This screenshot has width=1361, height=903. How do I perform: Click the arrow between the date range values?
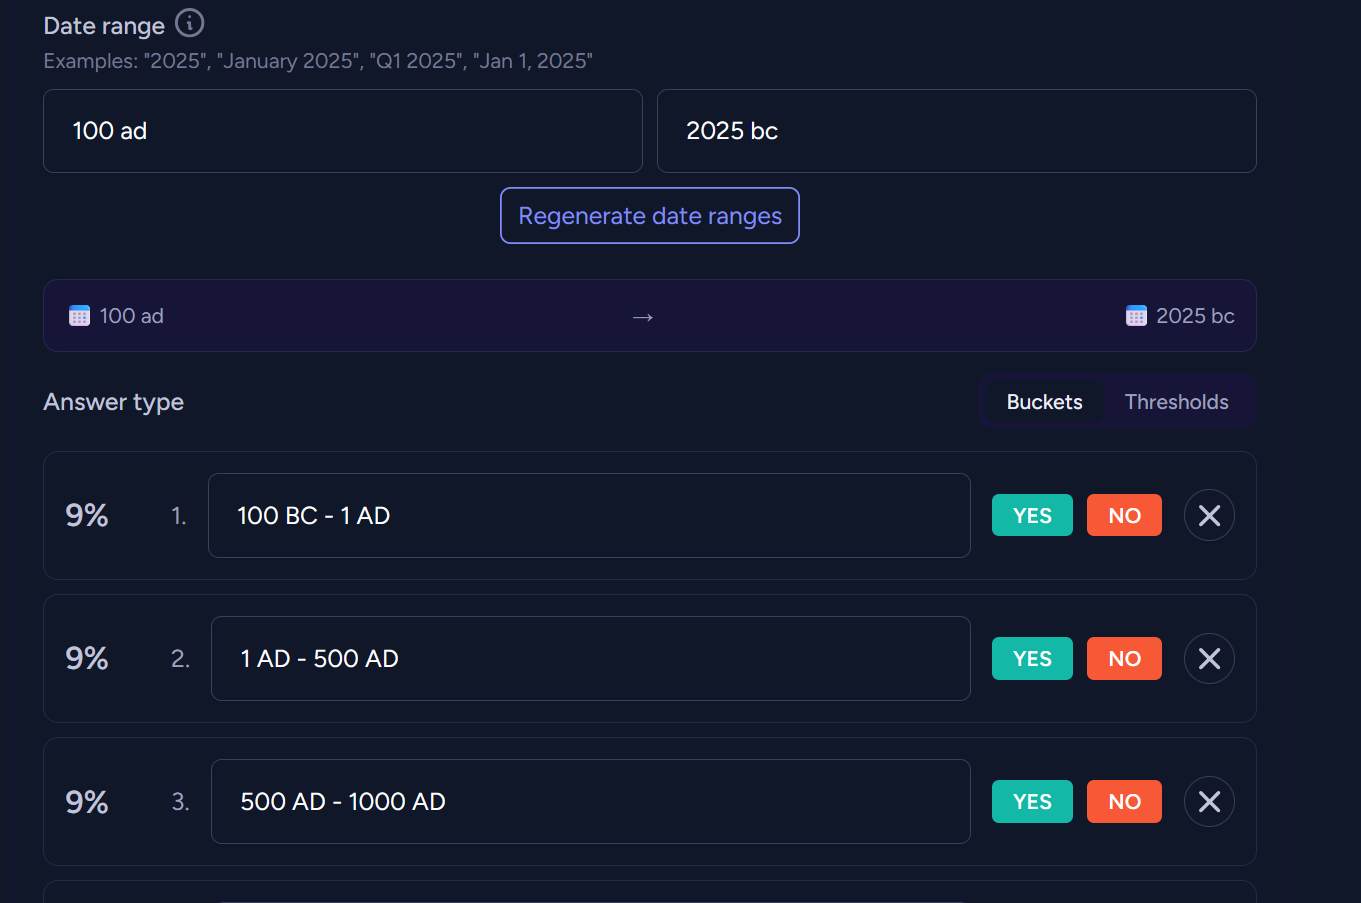pyautogui.click(x=643, y=317)
